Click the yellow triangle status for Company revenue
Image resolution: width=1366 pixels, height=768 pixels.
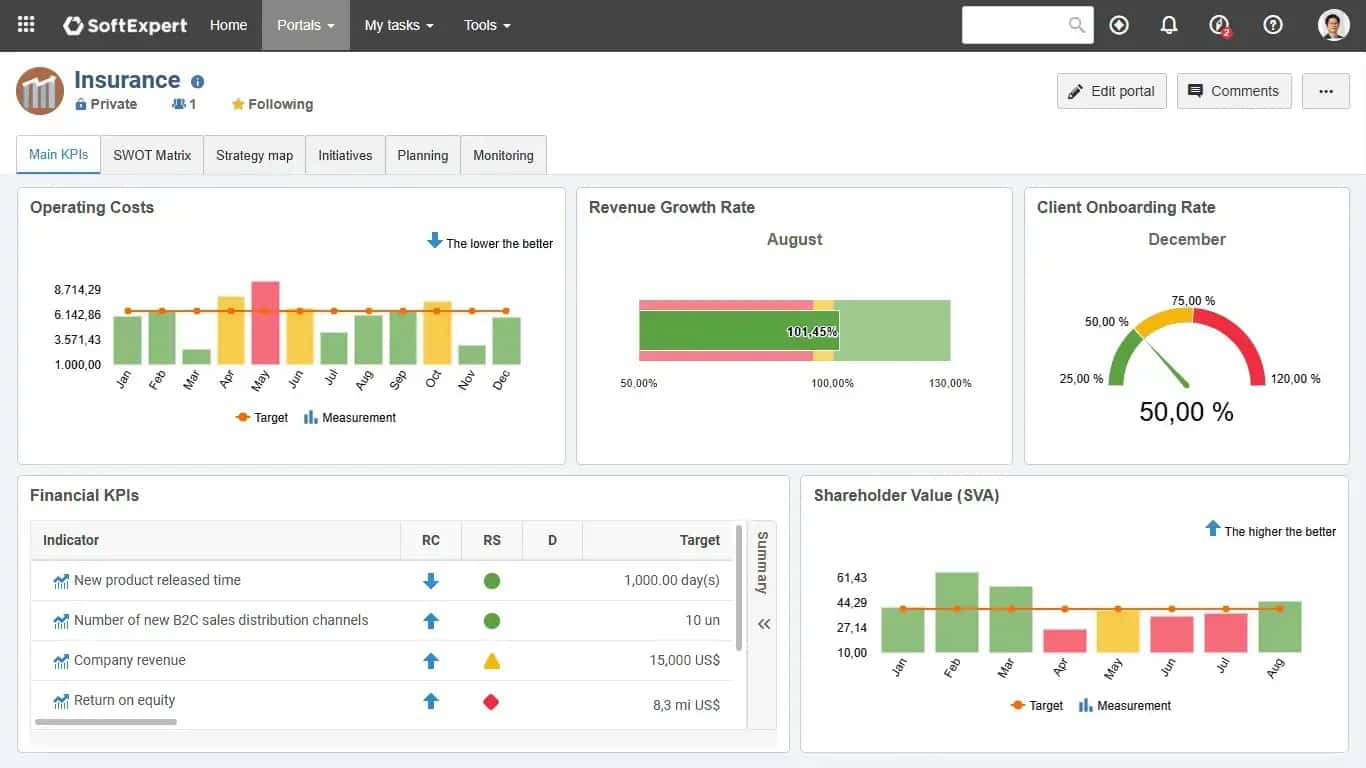pos(491,661)
